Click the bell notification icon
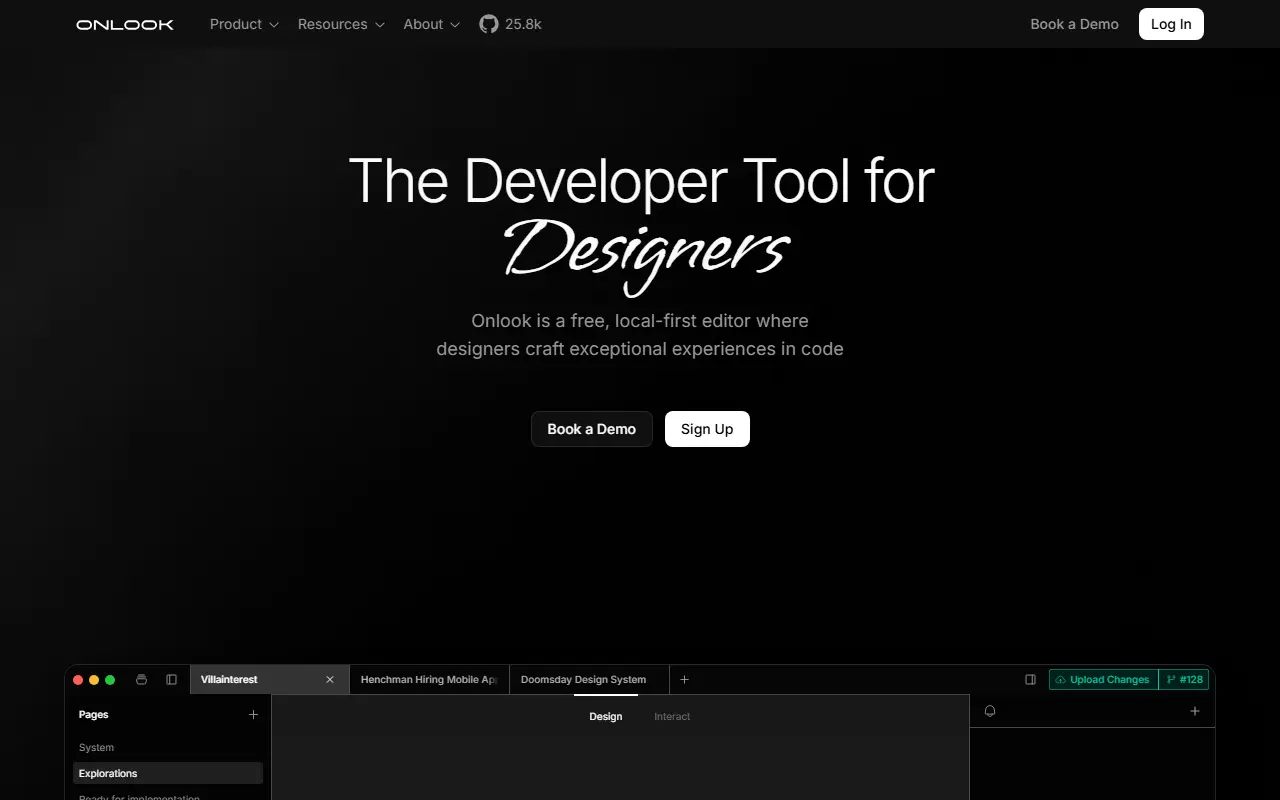The height and width of the screenshot is (800, 1280). [990, 711]
